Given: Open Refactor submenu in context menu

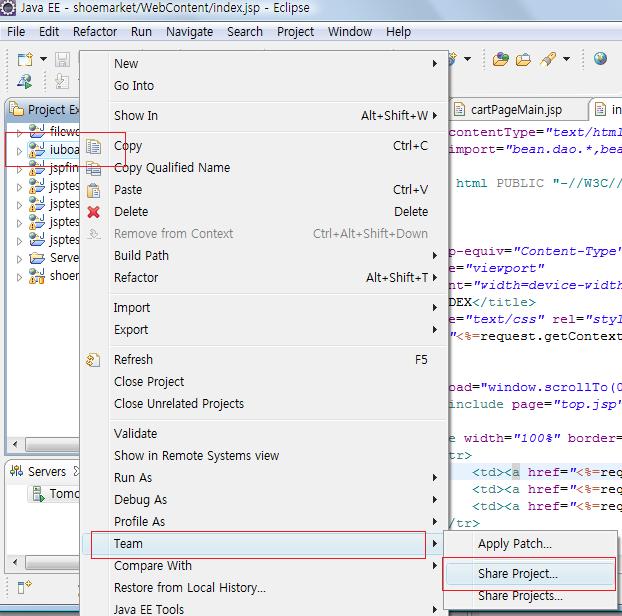Looking at the screenshot, I should click(264, 278).
